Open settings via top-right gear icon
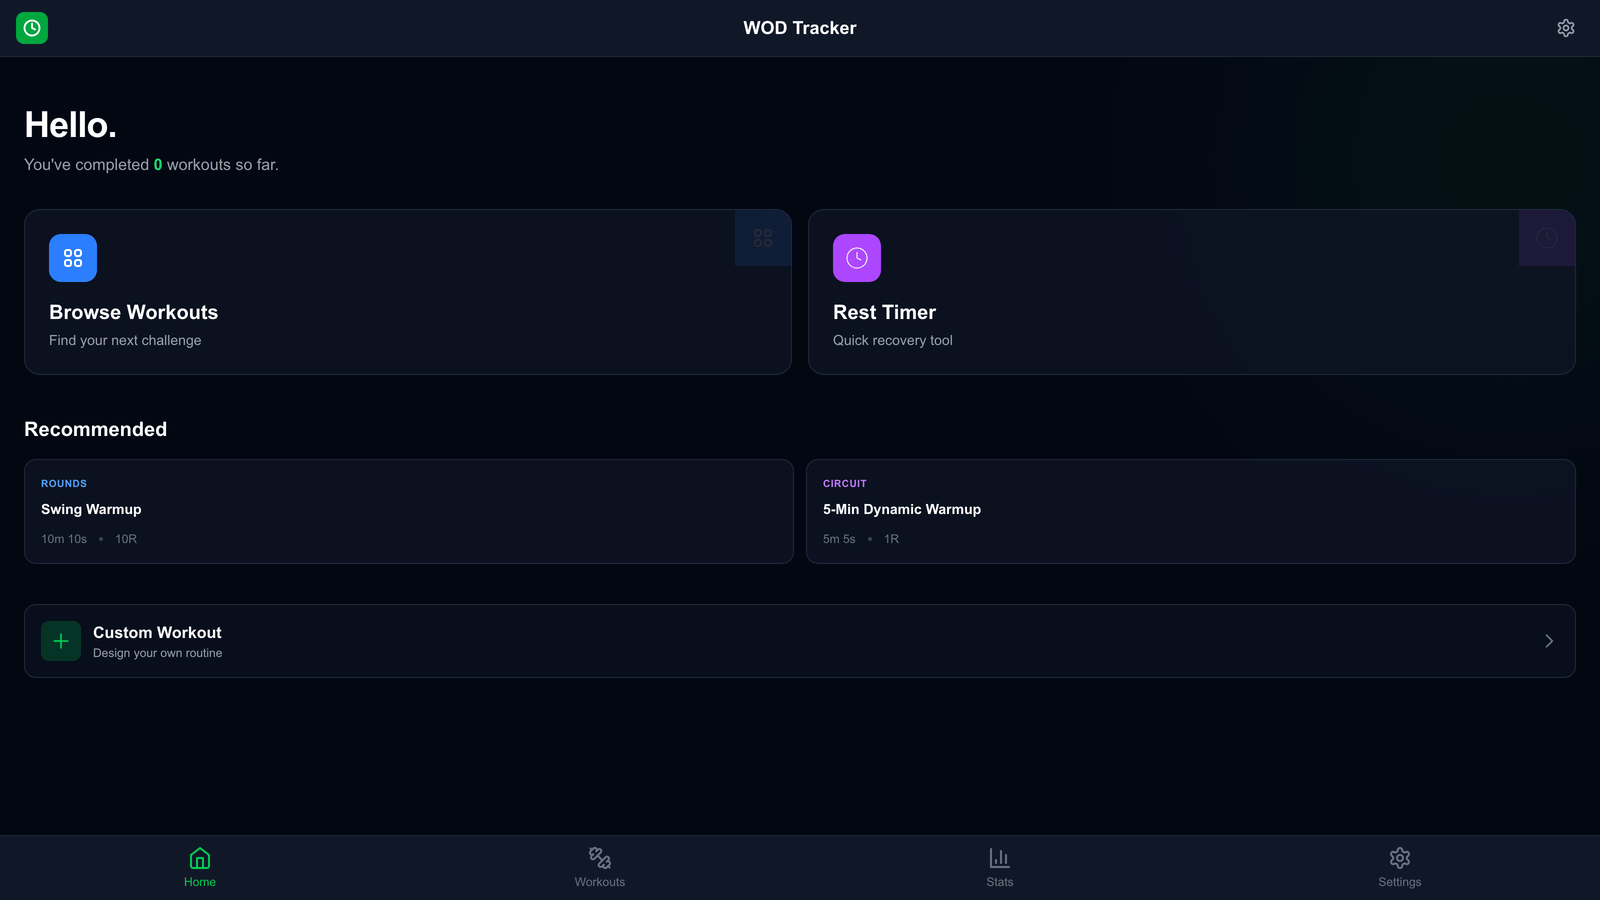The height and width of the screenshot is (900, 1600). (1566, 28)
